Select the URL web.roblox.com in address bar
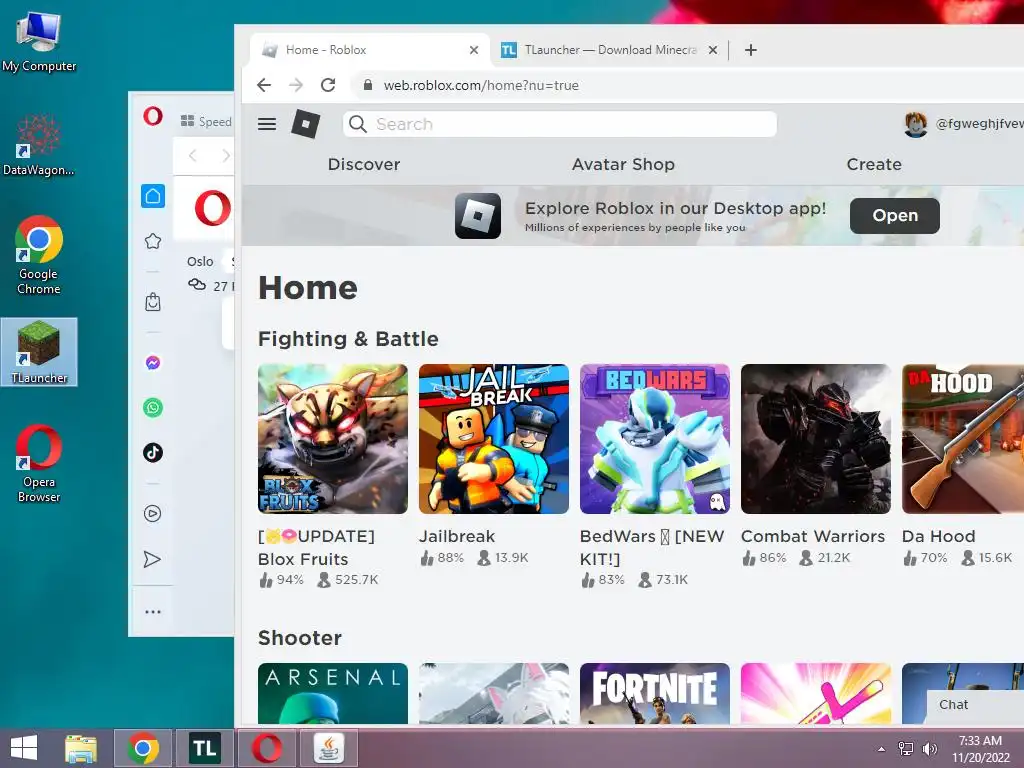Screen dimensions: 1024x768 [481, 86]
